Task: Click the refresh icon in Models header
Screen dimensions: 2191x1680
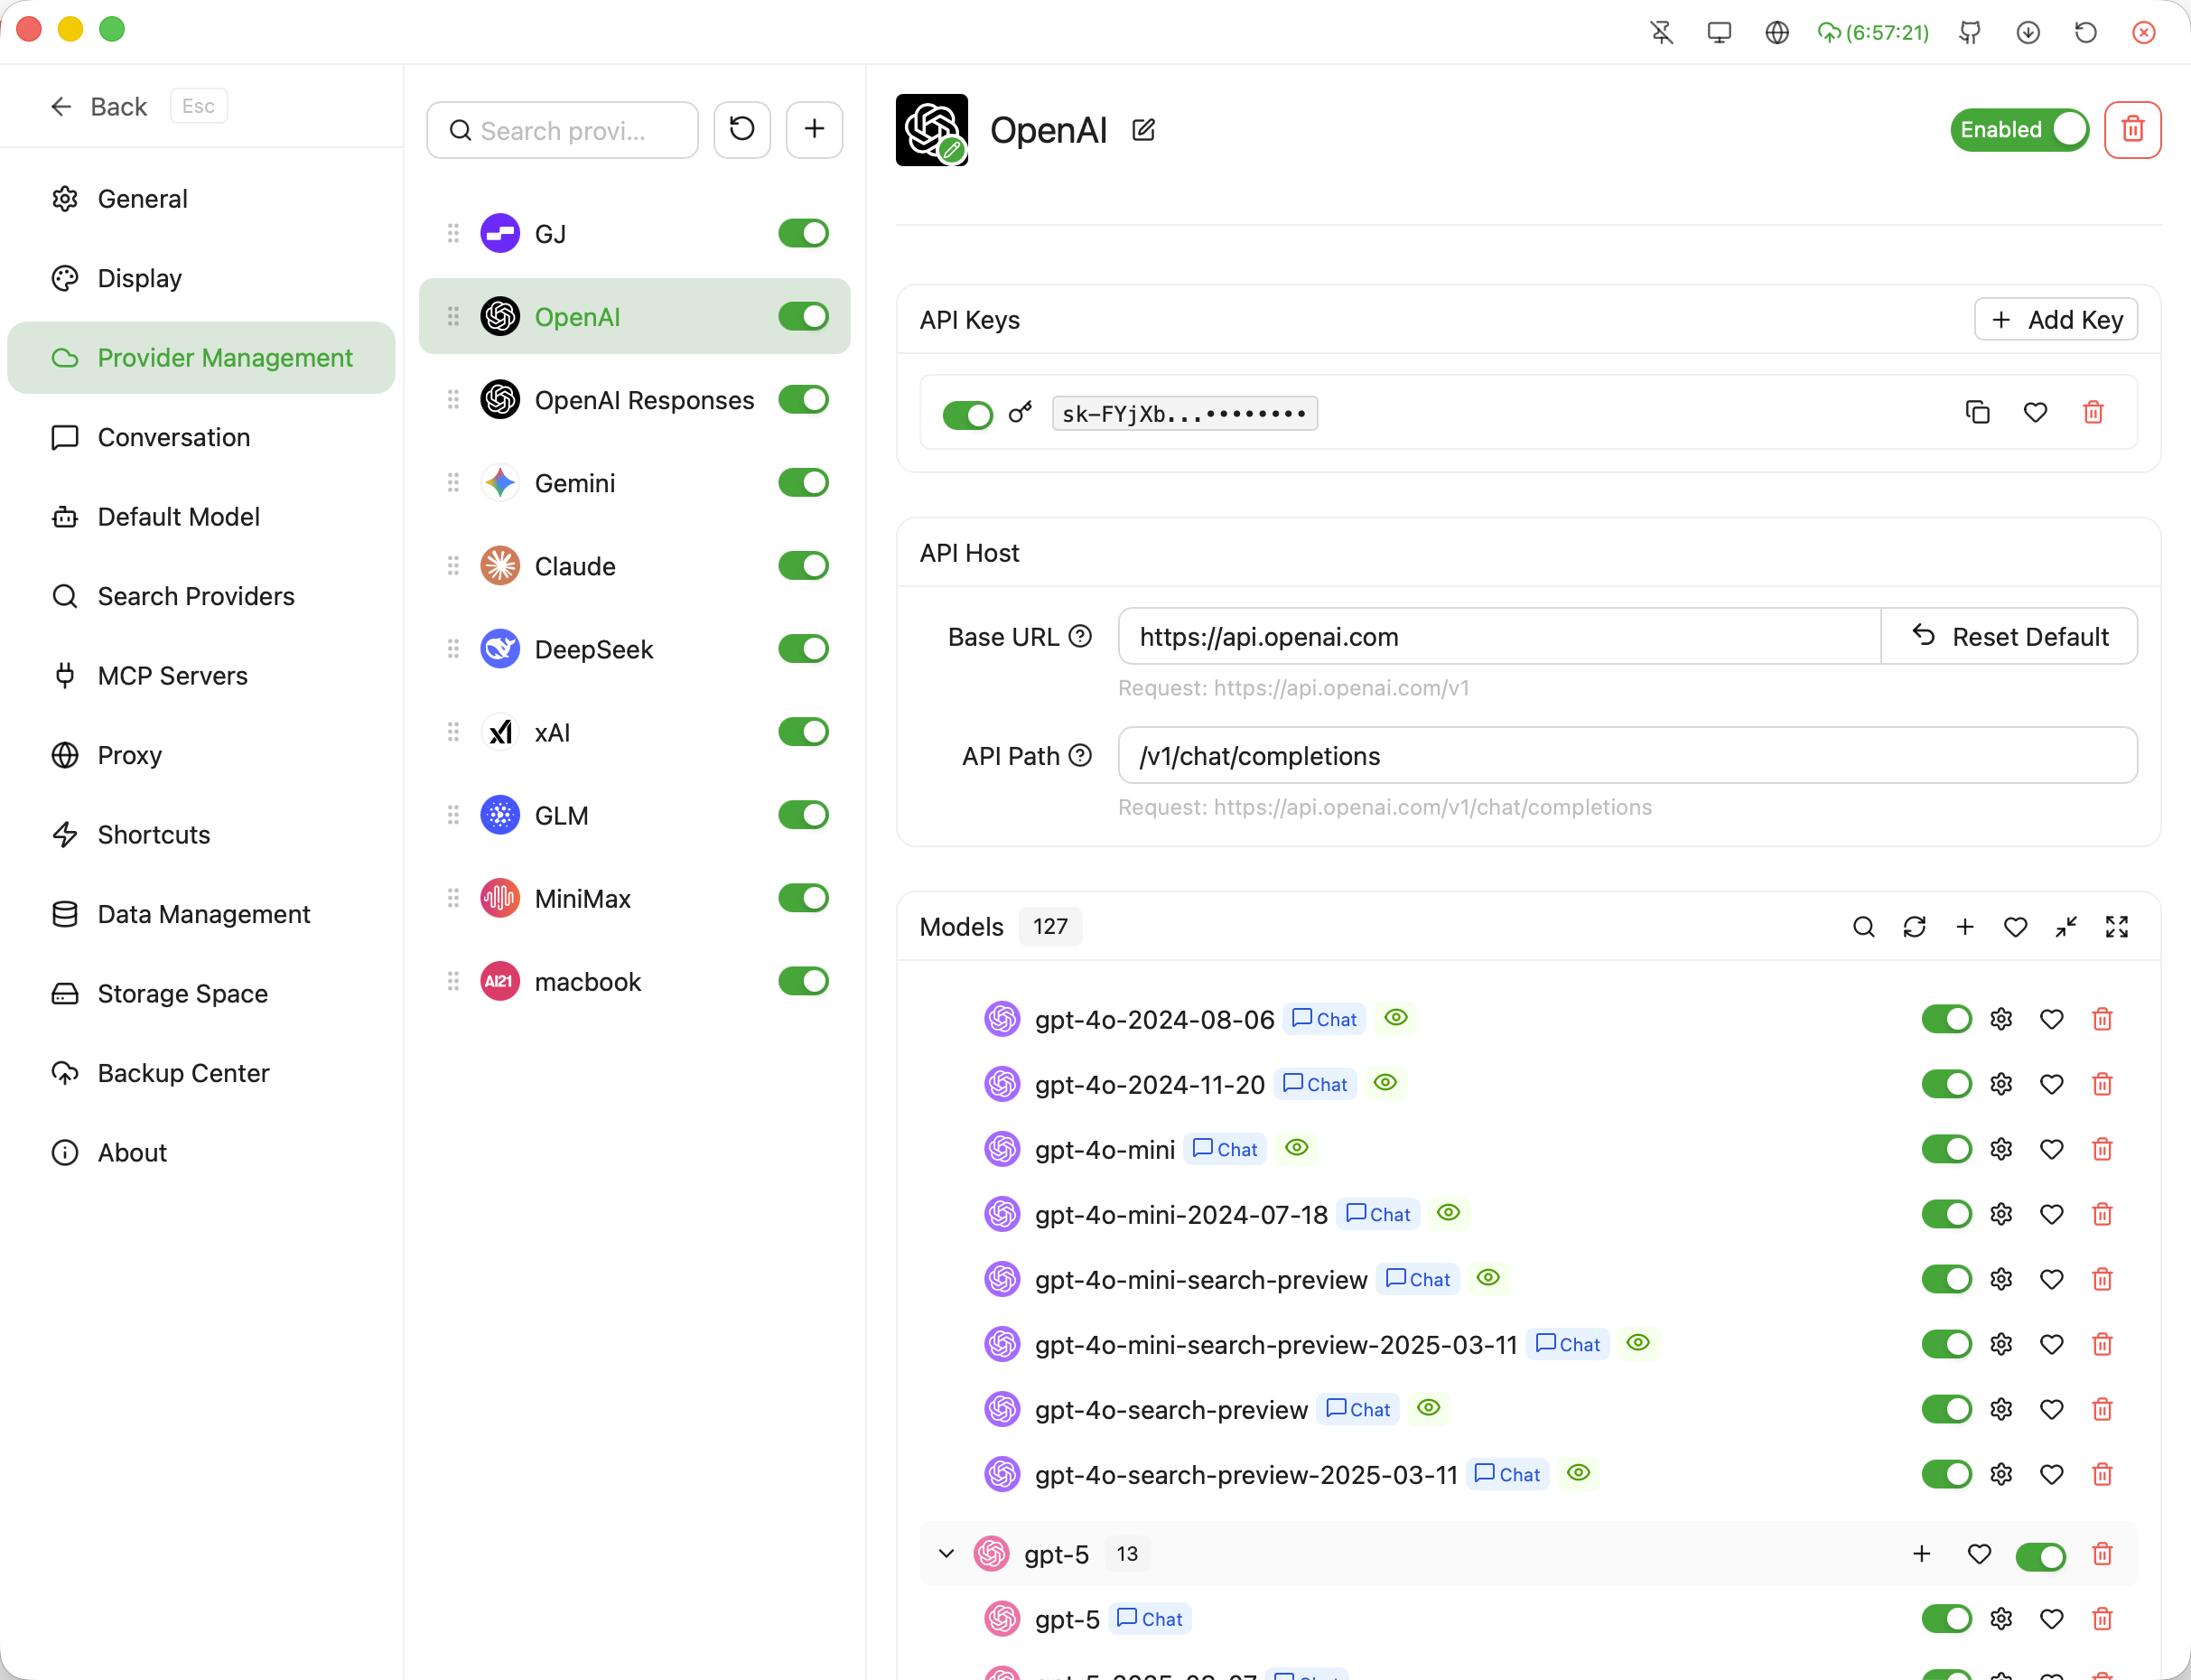Action: [x=1914, y=927]
